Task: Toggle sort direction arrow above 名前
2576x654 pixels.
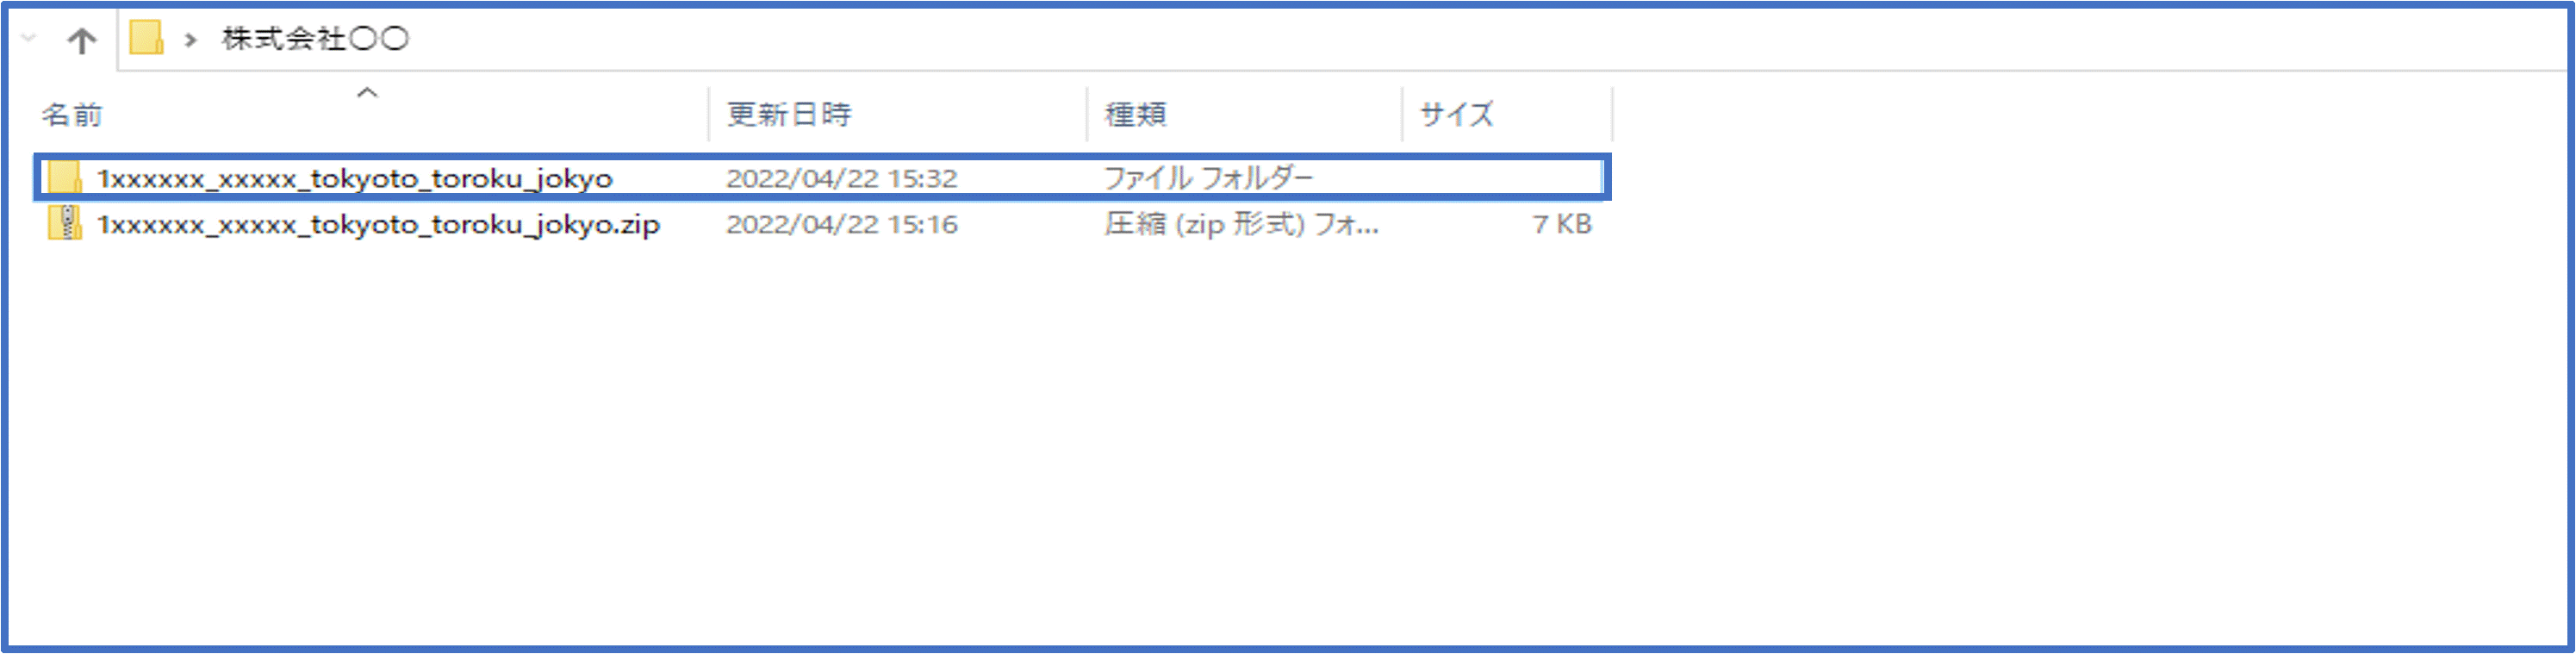Action: [367, 93]
